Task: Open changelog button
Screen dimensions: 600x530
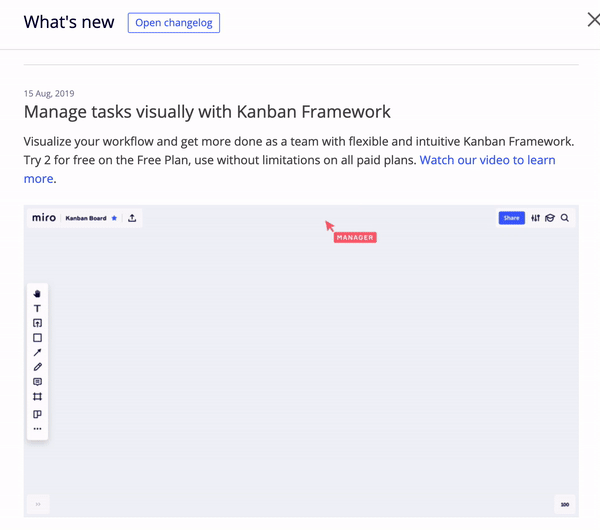Action: tap(174, 23)
